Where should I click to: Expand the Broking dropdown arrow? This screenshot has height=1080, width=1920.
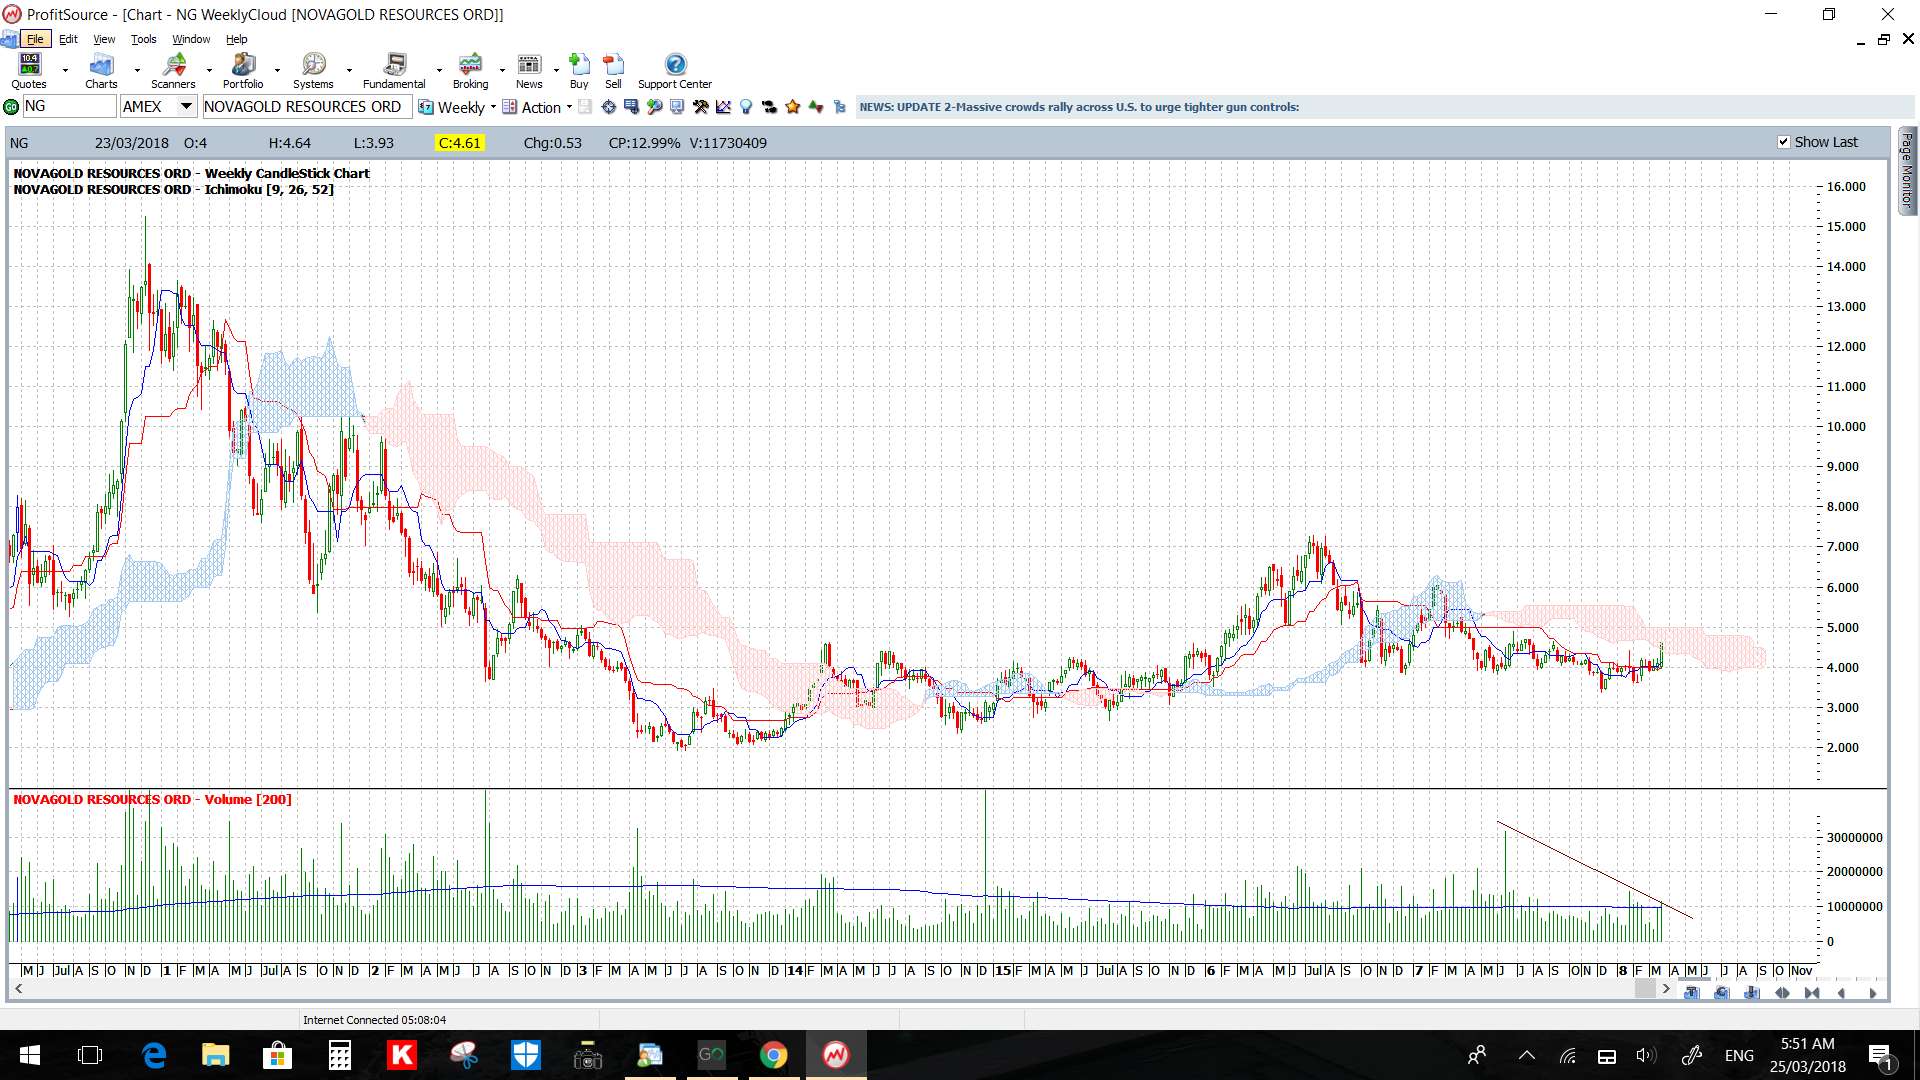tap(502, 71)
